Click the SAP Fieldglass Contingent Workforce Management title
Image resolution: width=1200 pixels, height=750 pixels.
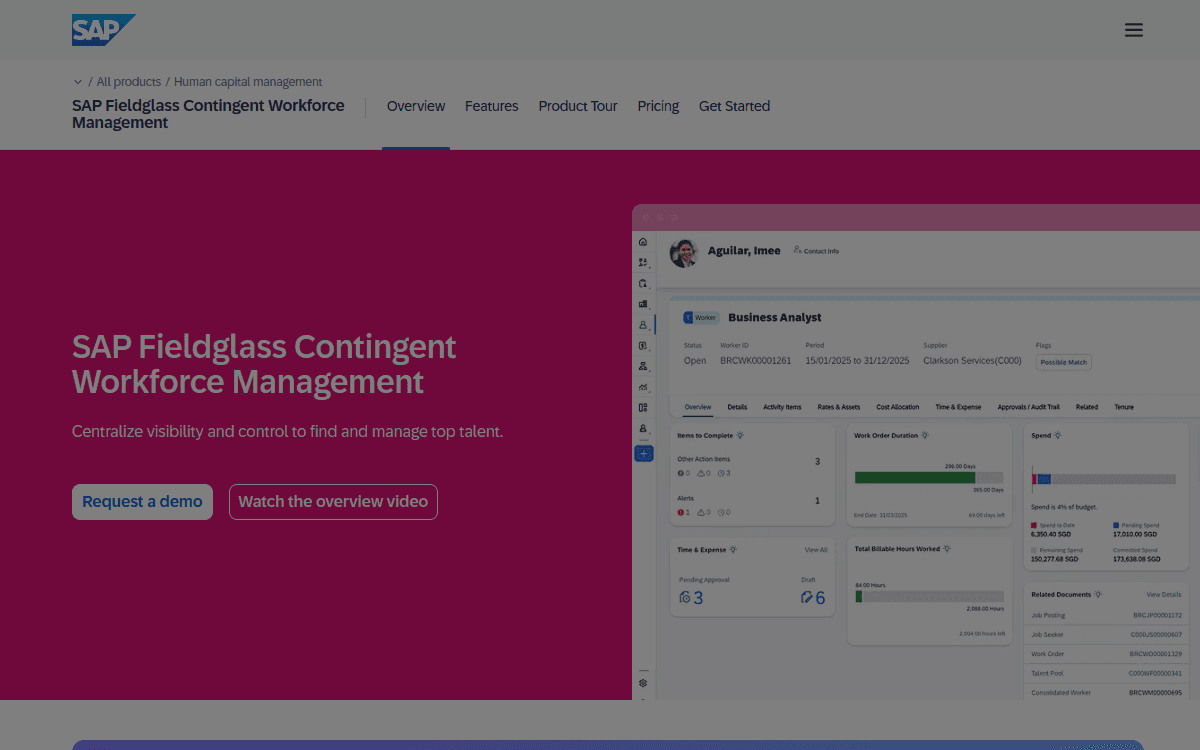208,114
